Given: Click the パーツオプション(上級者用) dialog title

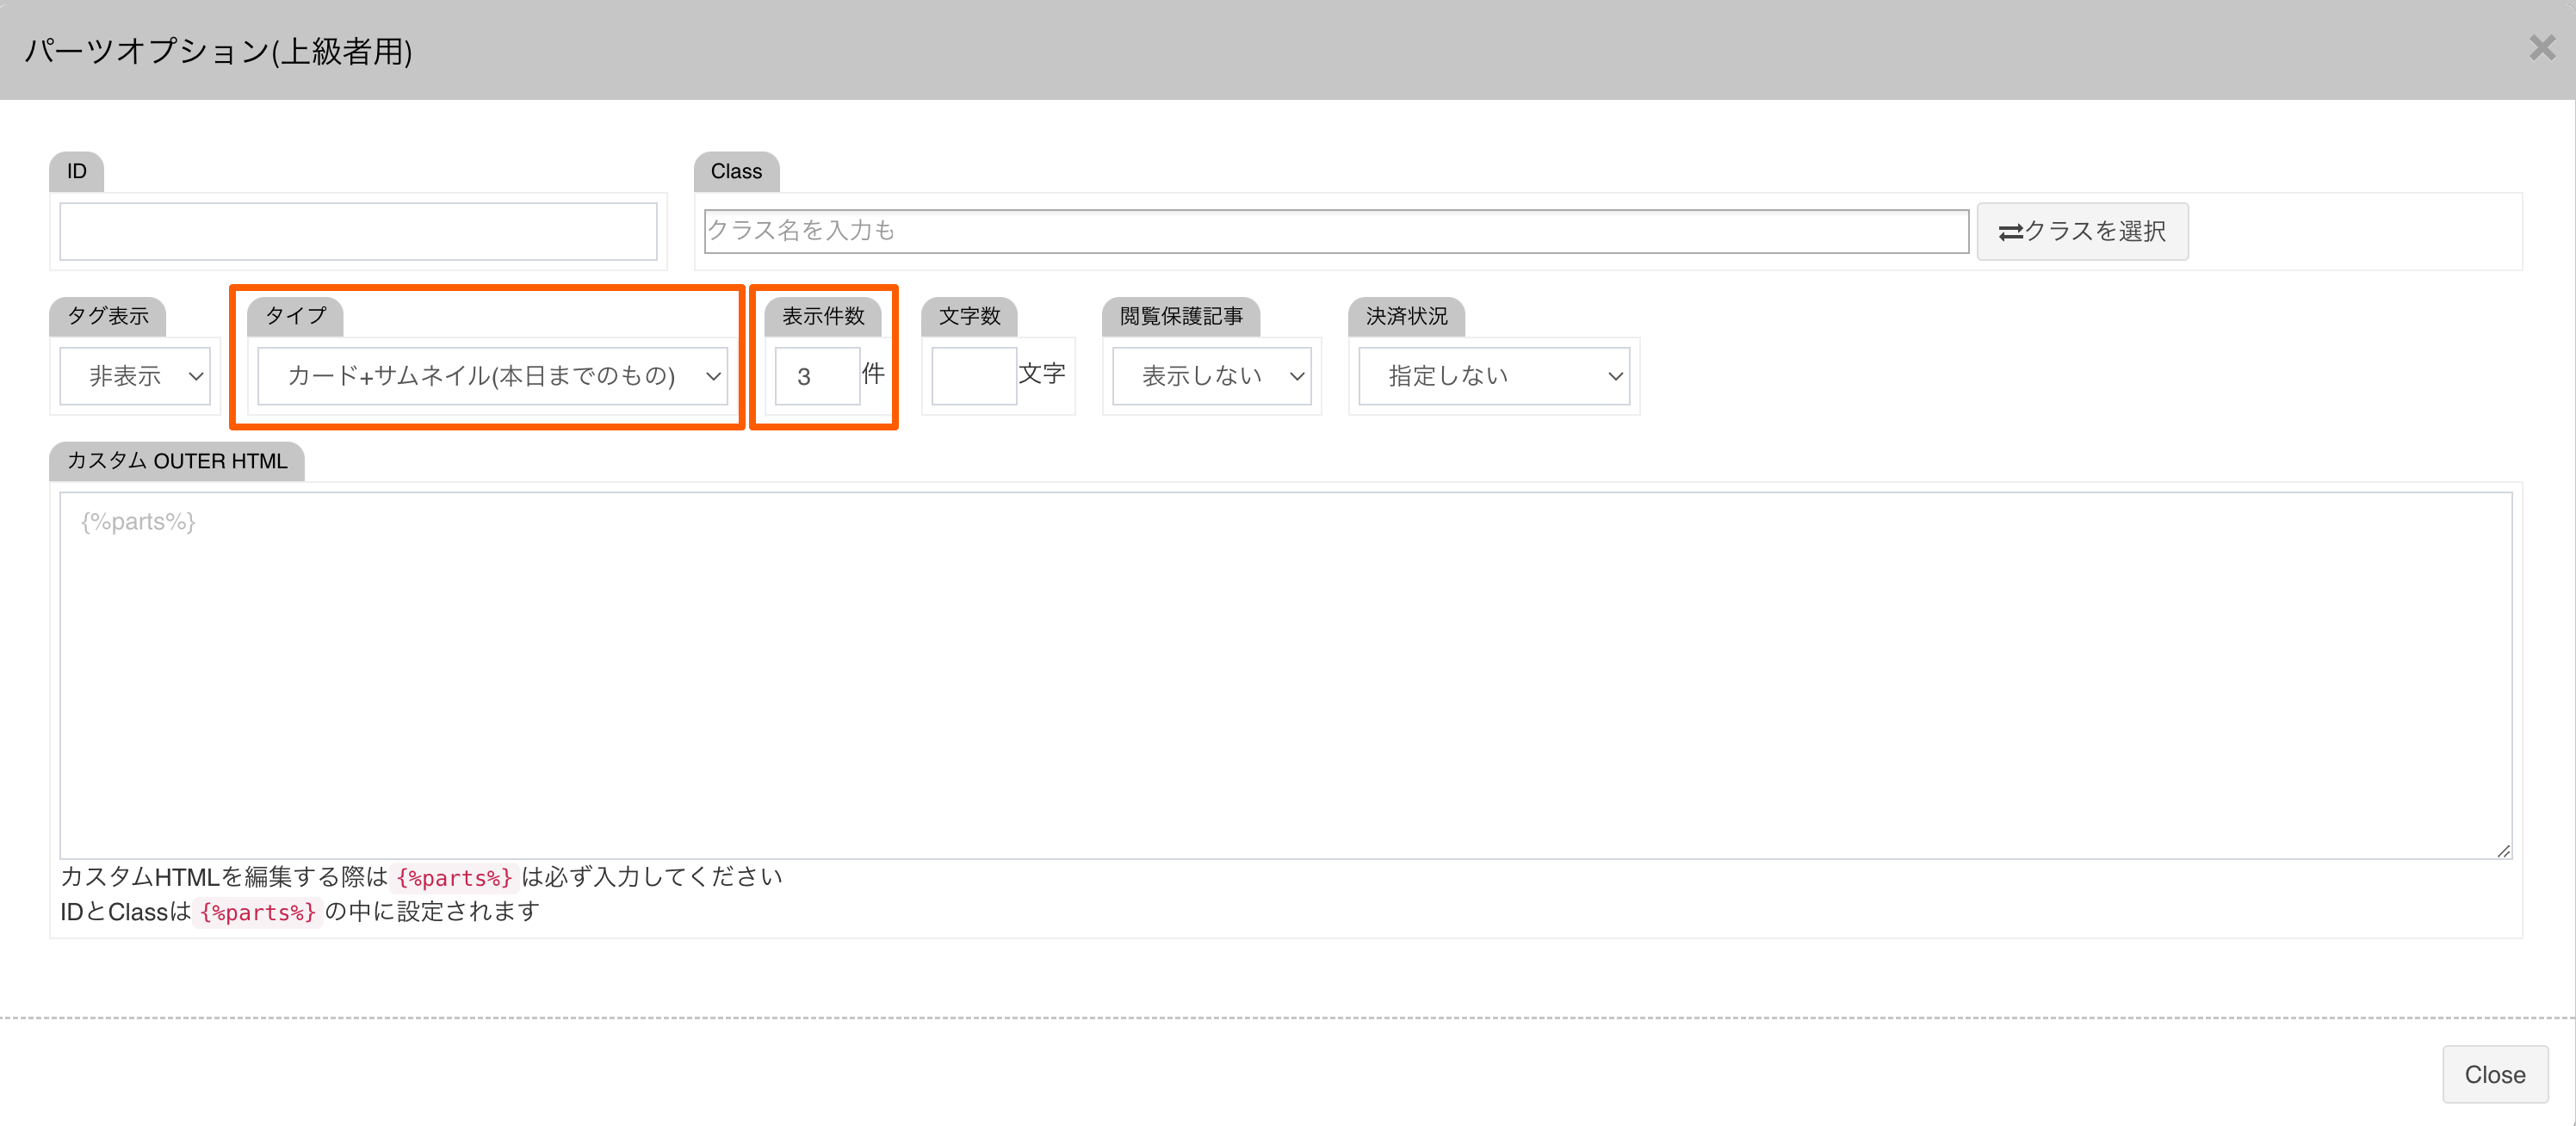Looking at the screenshot, I should point(218,50).
